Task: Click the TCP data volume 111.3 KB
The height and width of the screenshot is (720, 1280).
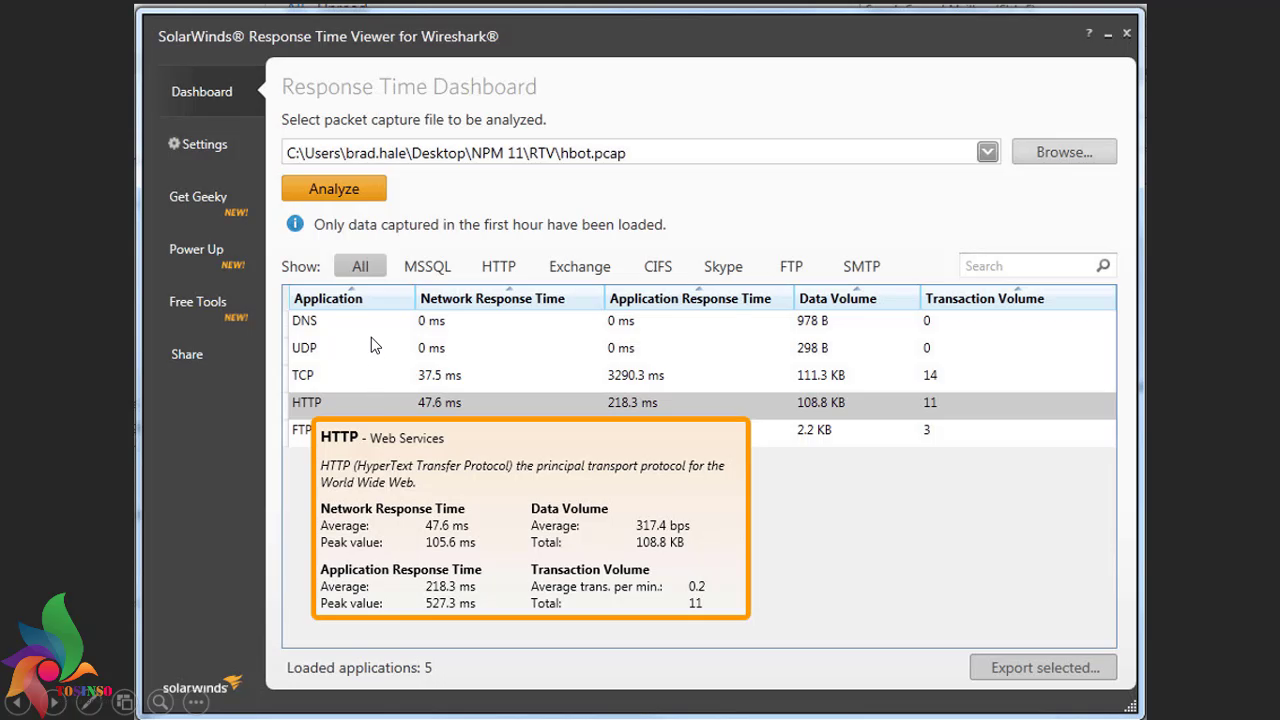Action: point(822,375)
